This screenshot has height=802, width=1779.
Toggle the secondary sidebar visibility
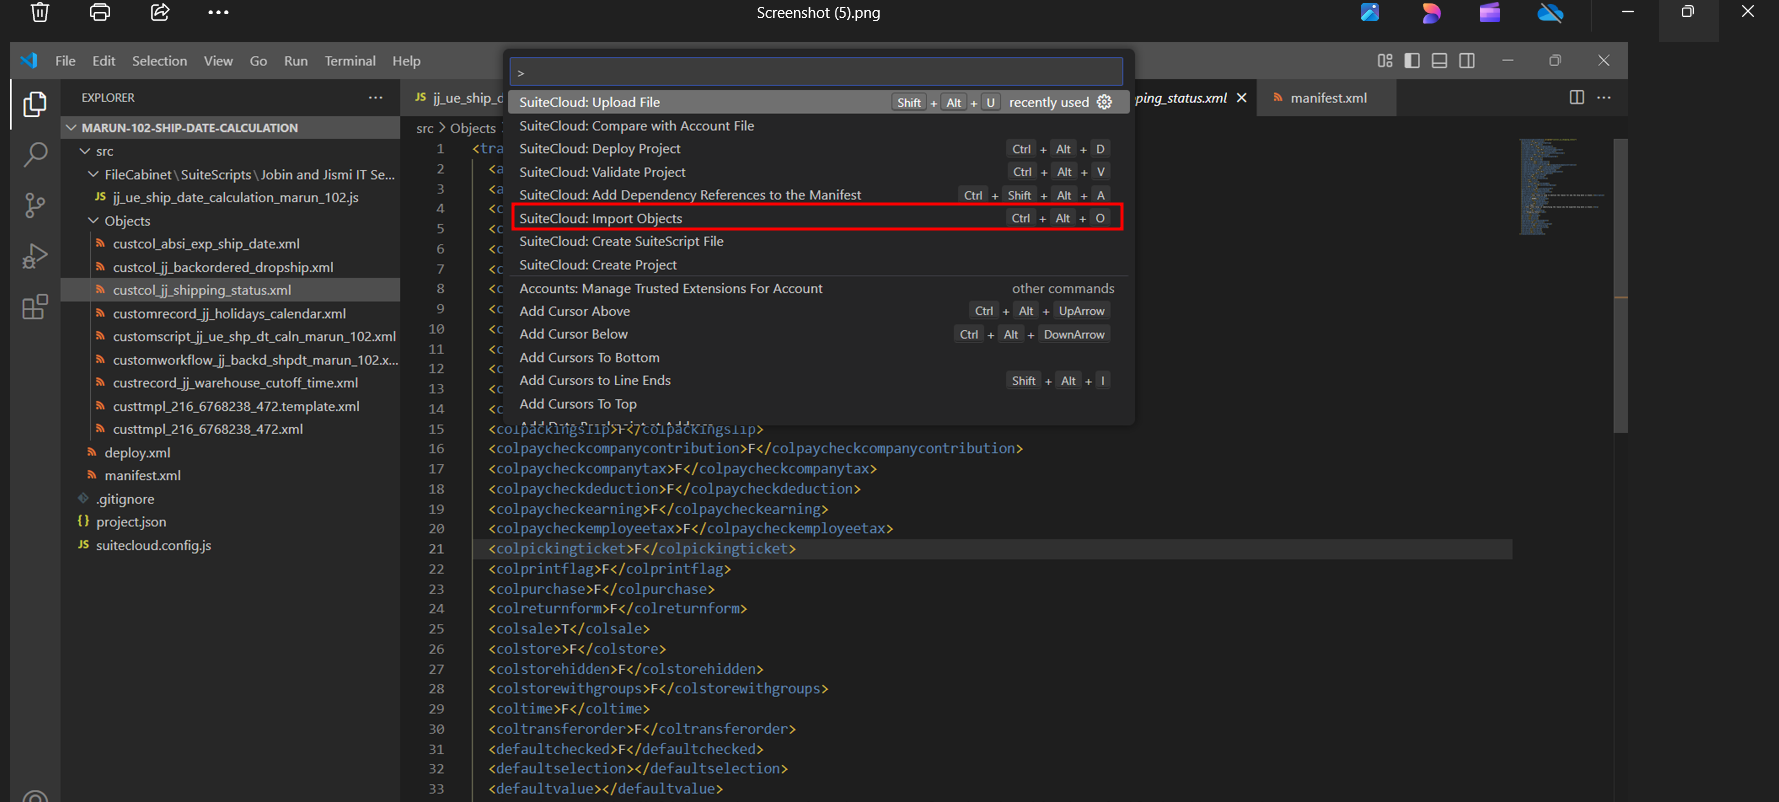point(1467,61)
